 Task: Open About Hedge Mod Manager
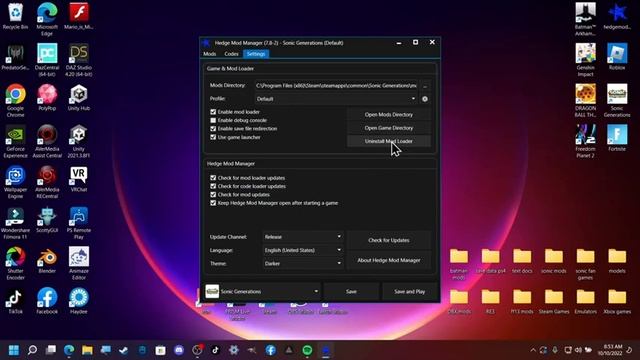point(389,260)
